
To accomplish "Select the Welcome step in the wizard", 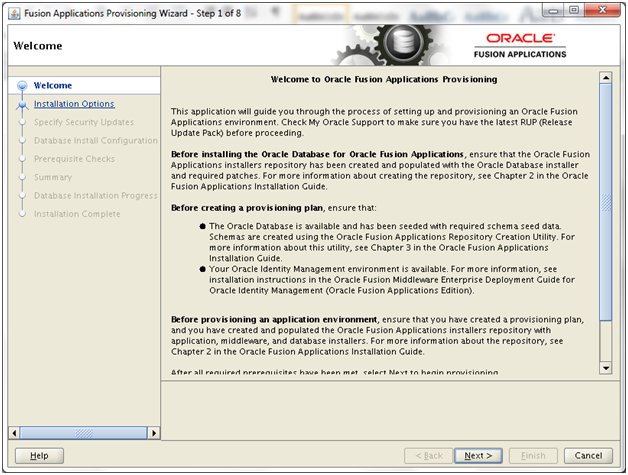I will [x=52, y=86].
